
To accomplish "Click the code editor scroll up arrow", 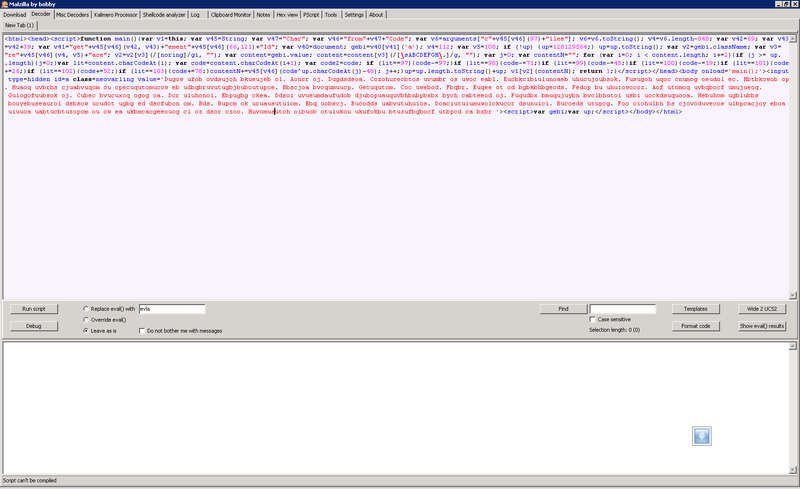I will tap(792, 39).
